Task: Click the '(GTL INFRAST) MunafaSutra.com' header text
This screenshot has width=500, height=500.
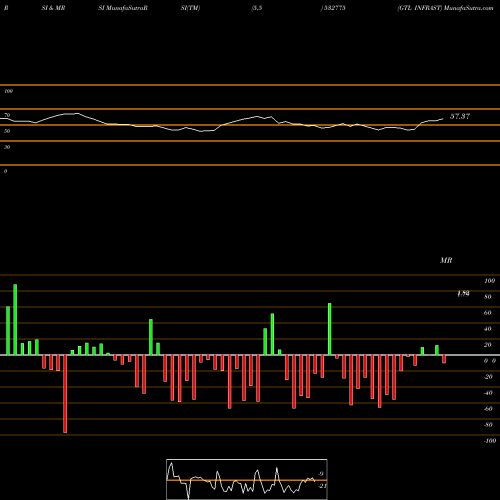Action: pos(445,8)
